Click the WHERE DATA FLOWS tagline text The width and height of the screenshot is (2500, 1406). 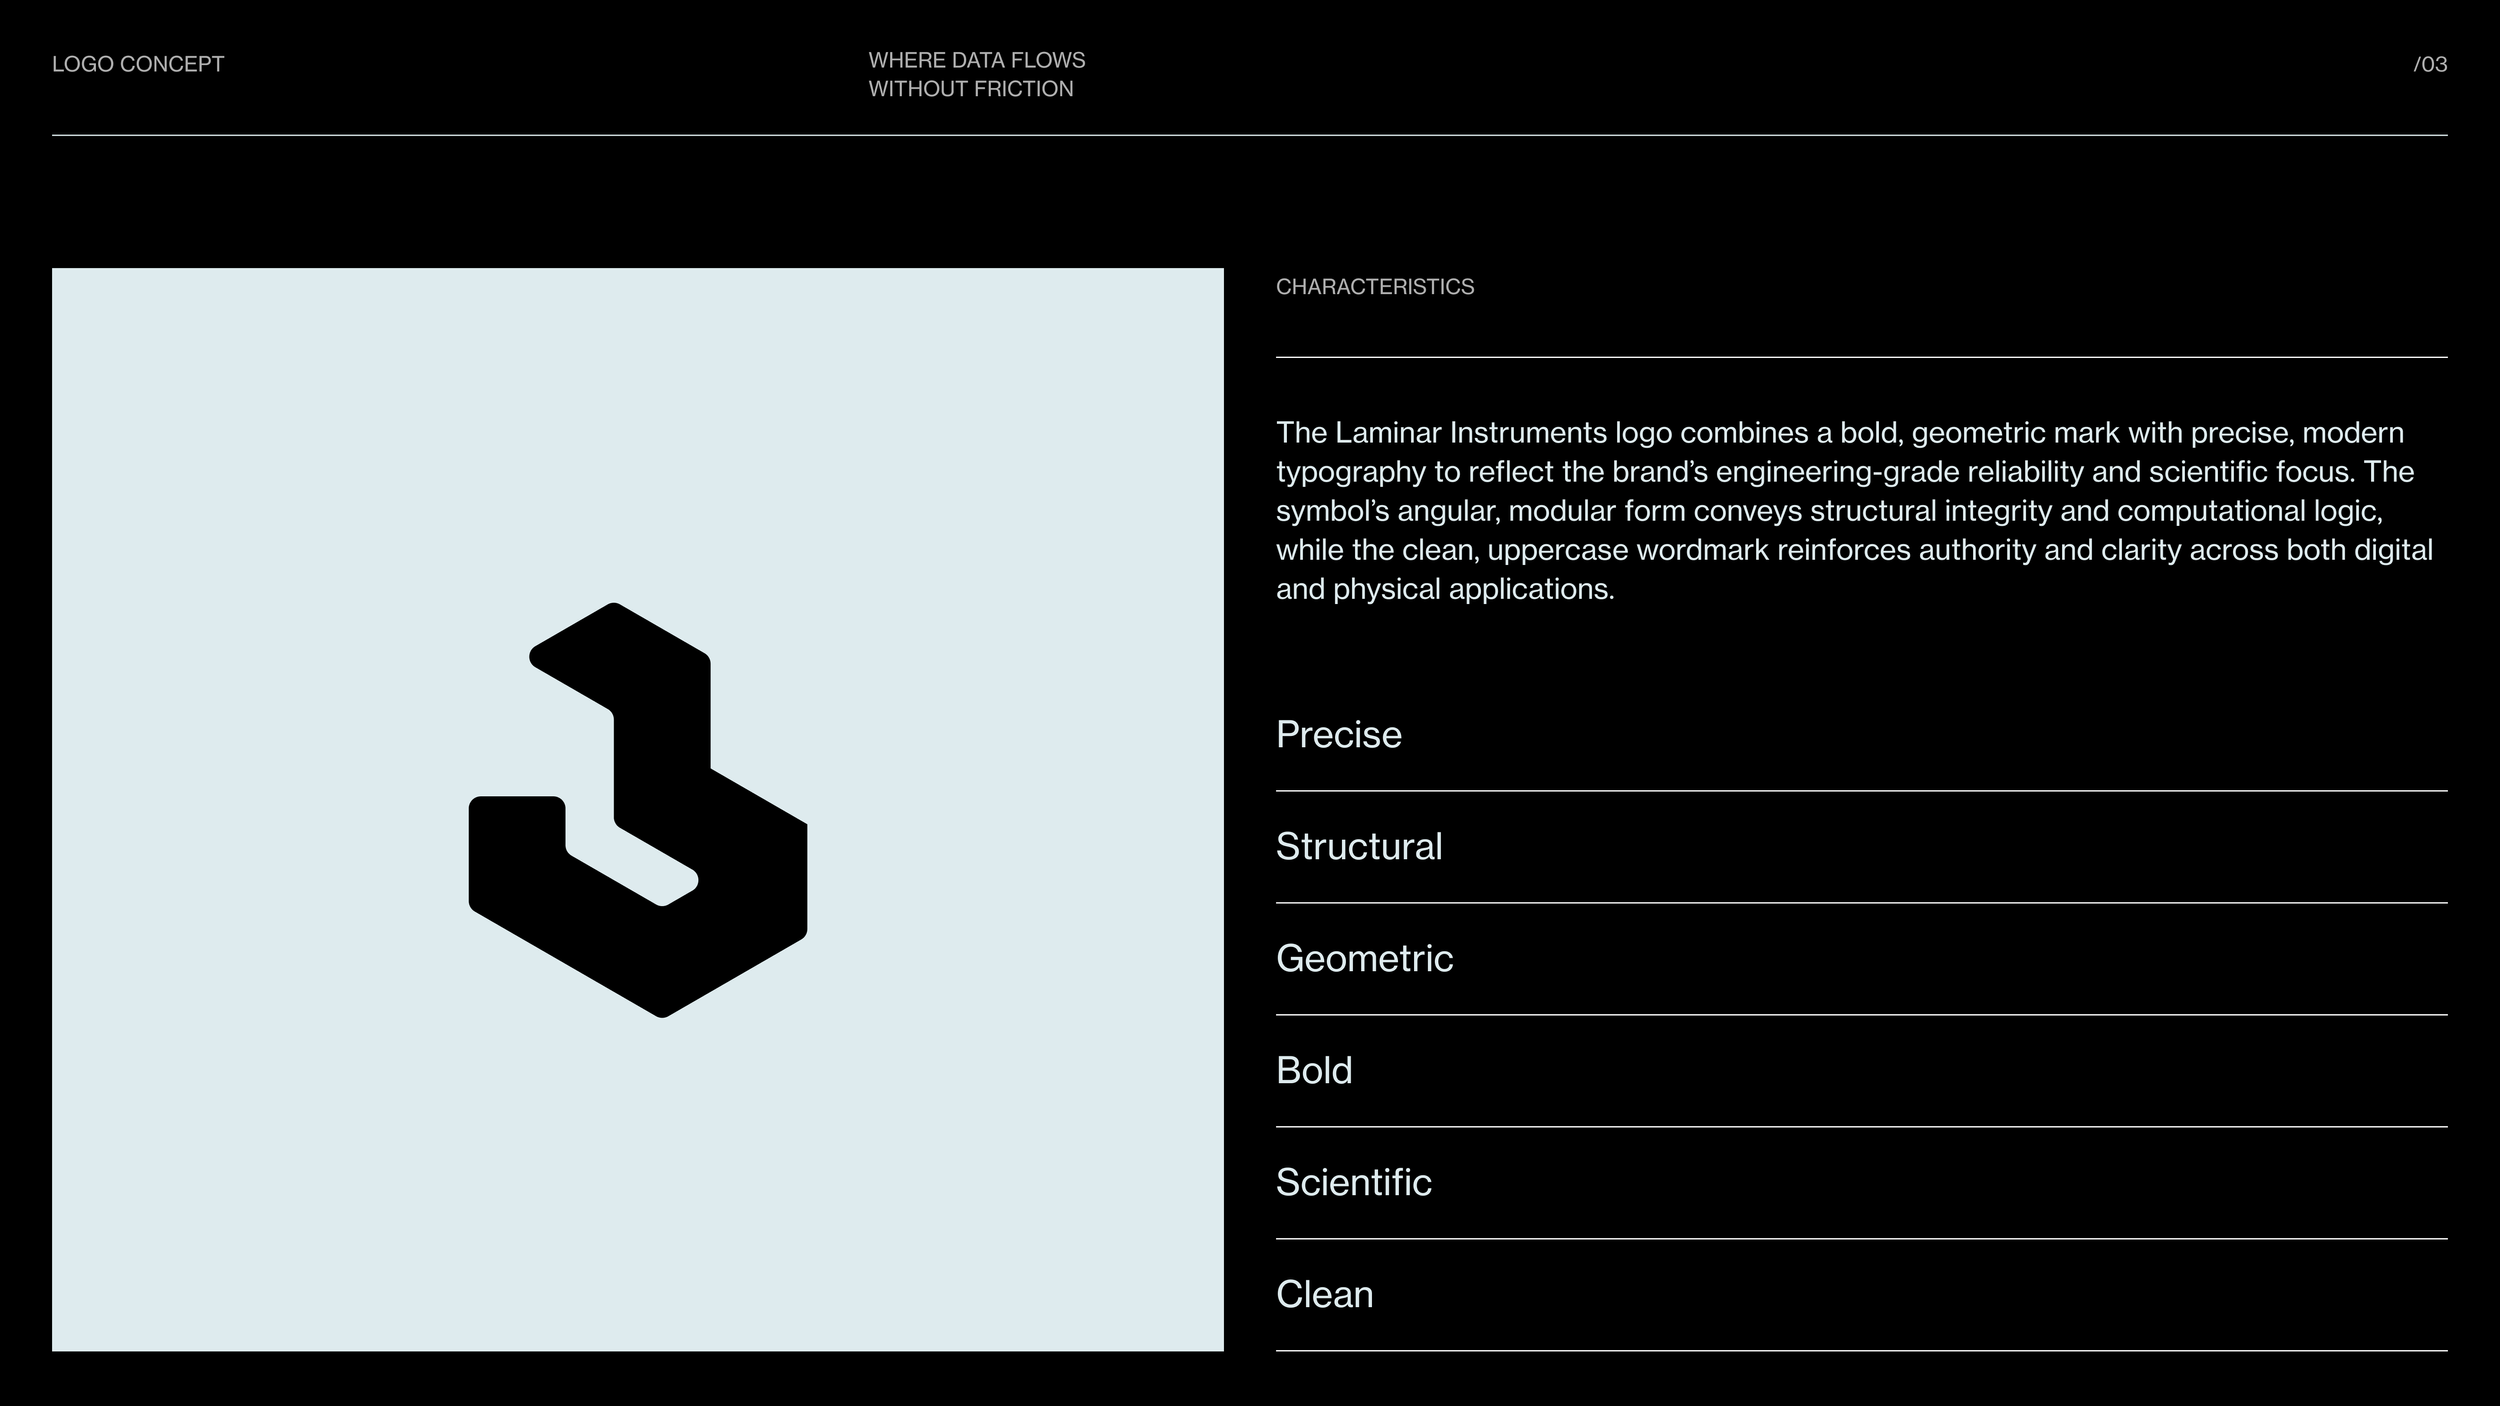click(976, 60)
